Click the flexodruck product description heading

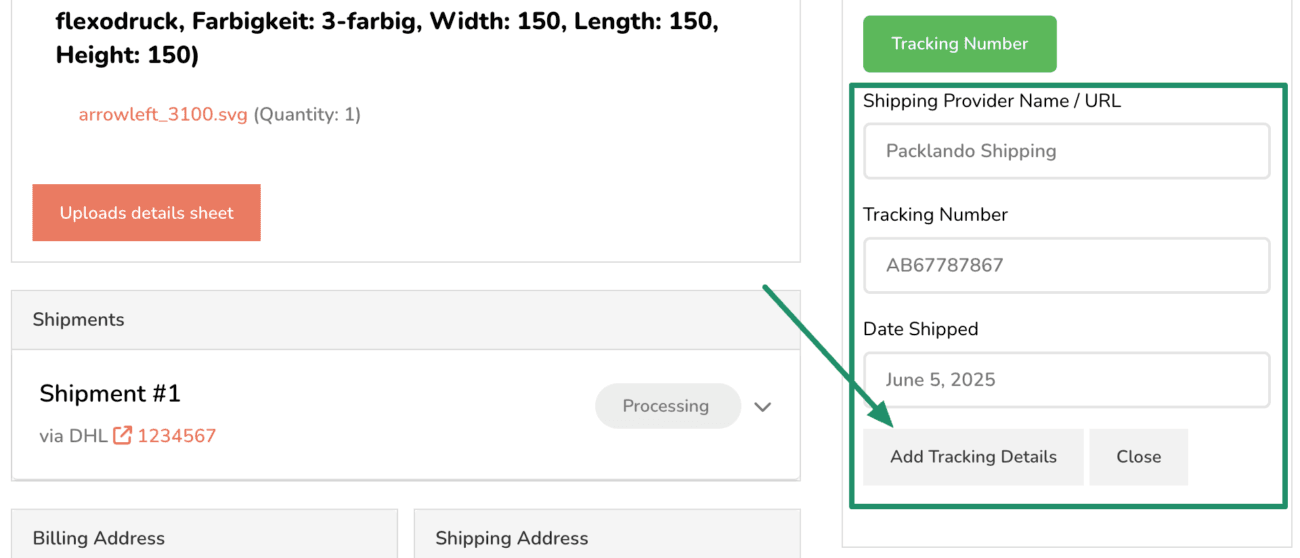pos(387,39)
